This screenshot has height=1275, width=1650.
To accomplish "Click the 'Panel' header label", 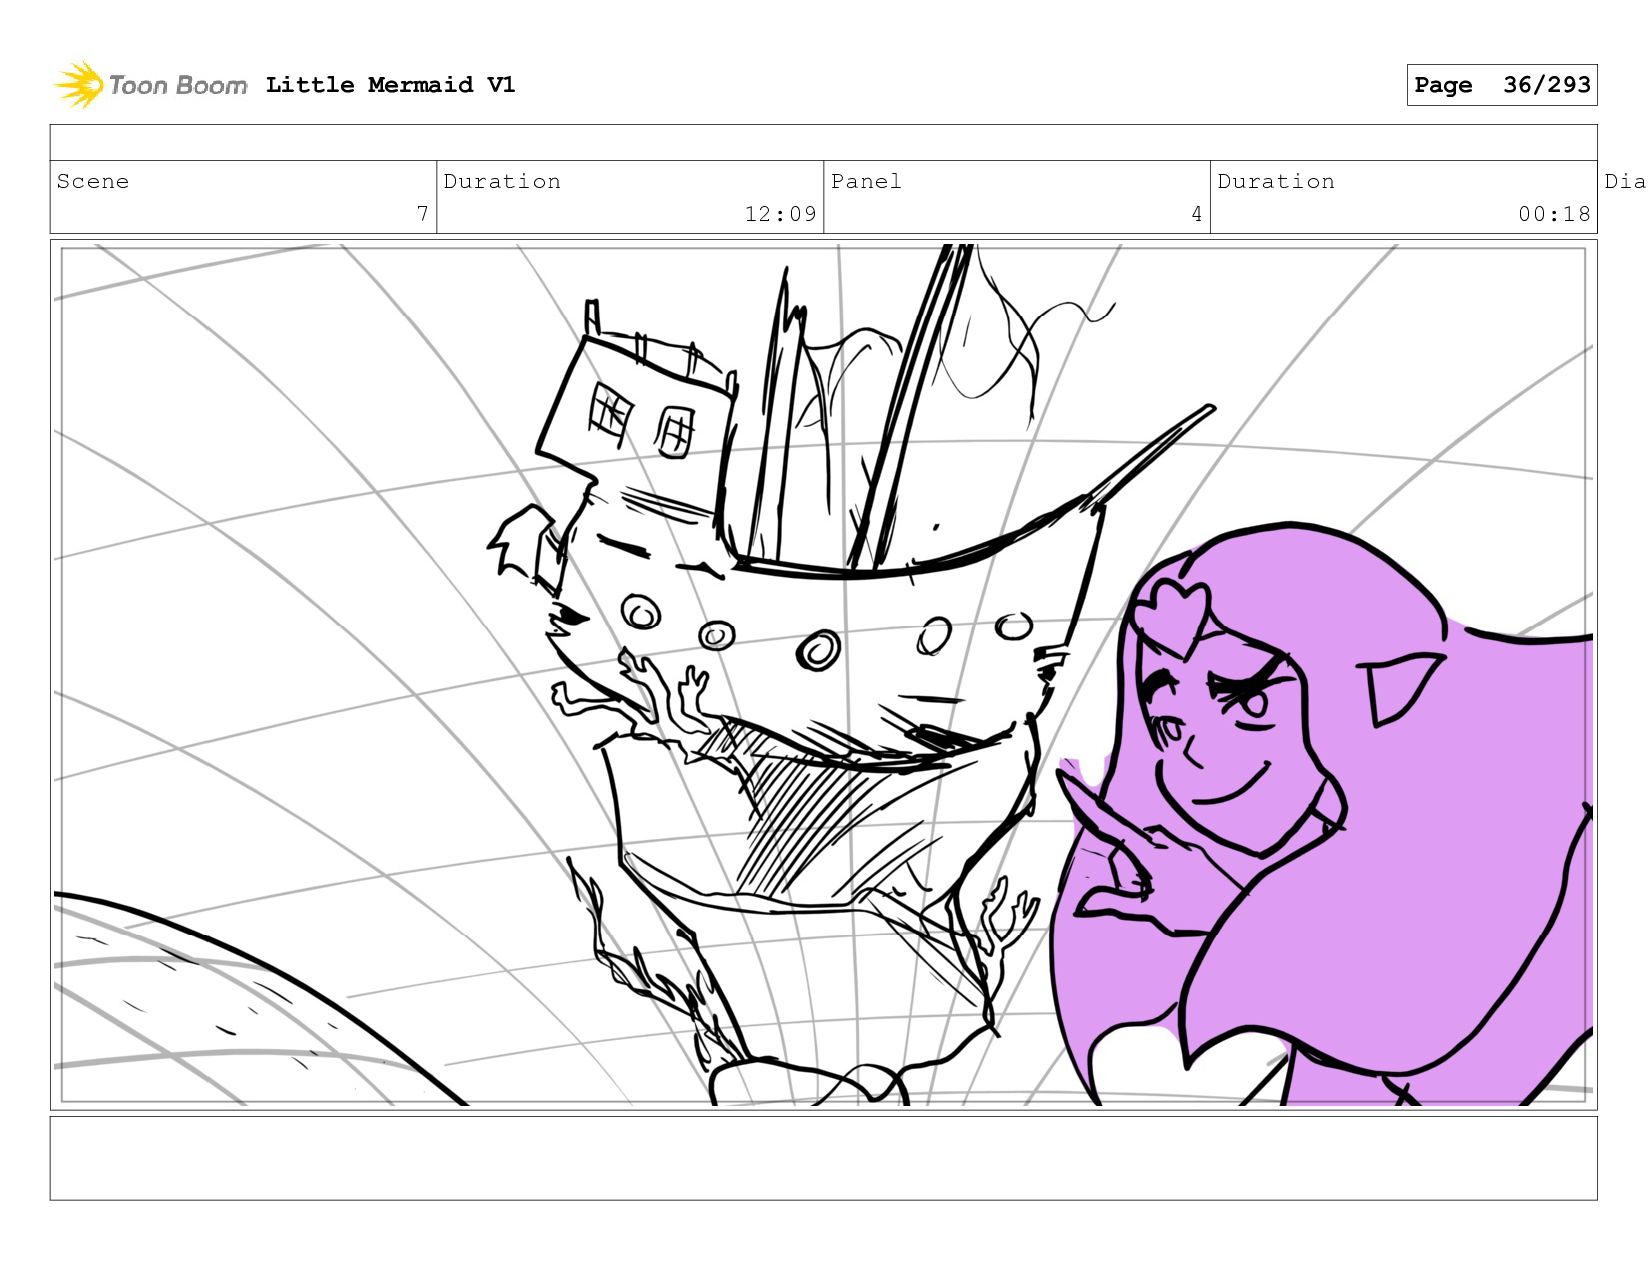I will coord(866,181).
